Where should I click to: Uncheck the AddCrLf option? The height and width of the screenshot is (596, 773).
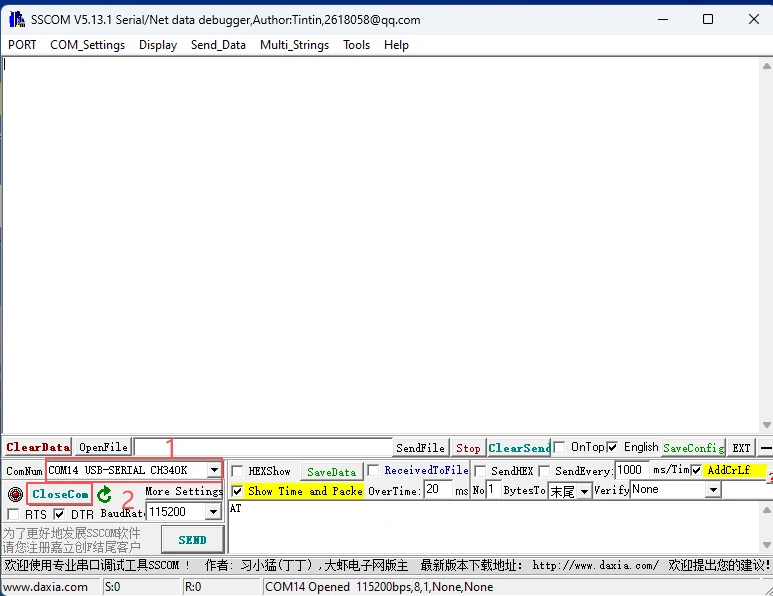(x=697, y=470)
